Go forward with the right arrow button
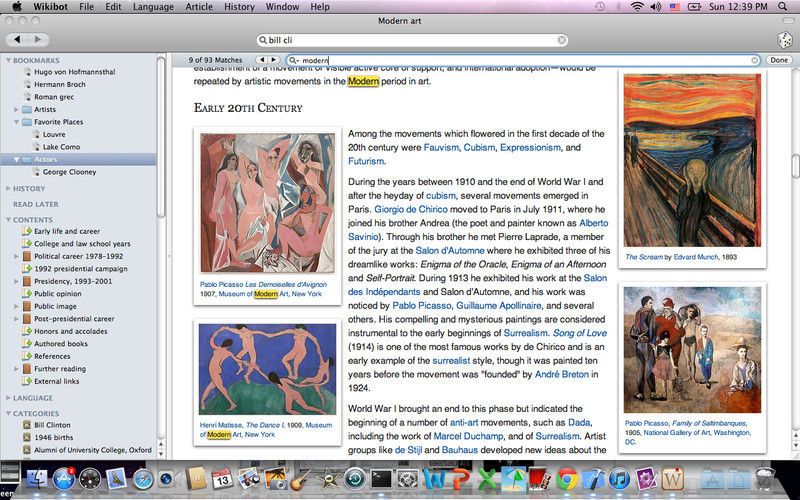 38,39
